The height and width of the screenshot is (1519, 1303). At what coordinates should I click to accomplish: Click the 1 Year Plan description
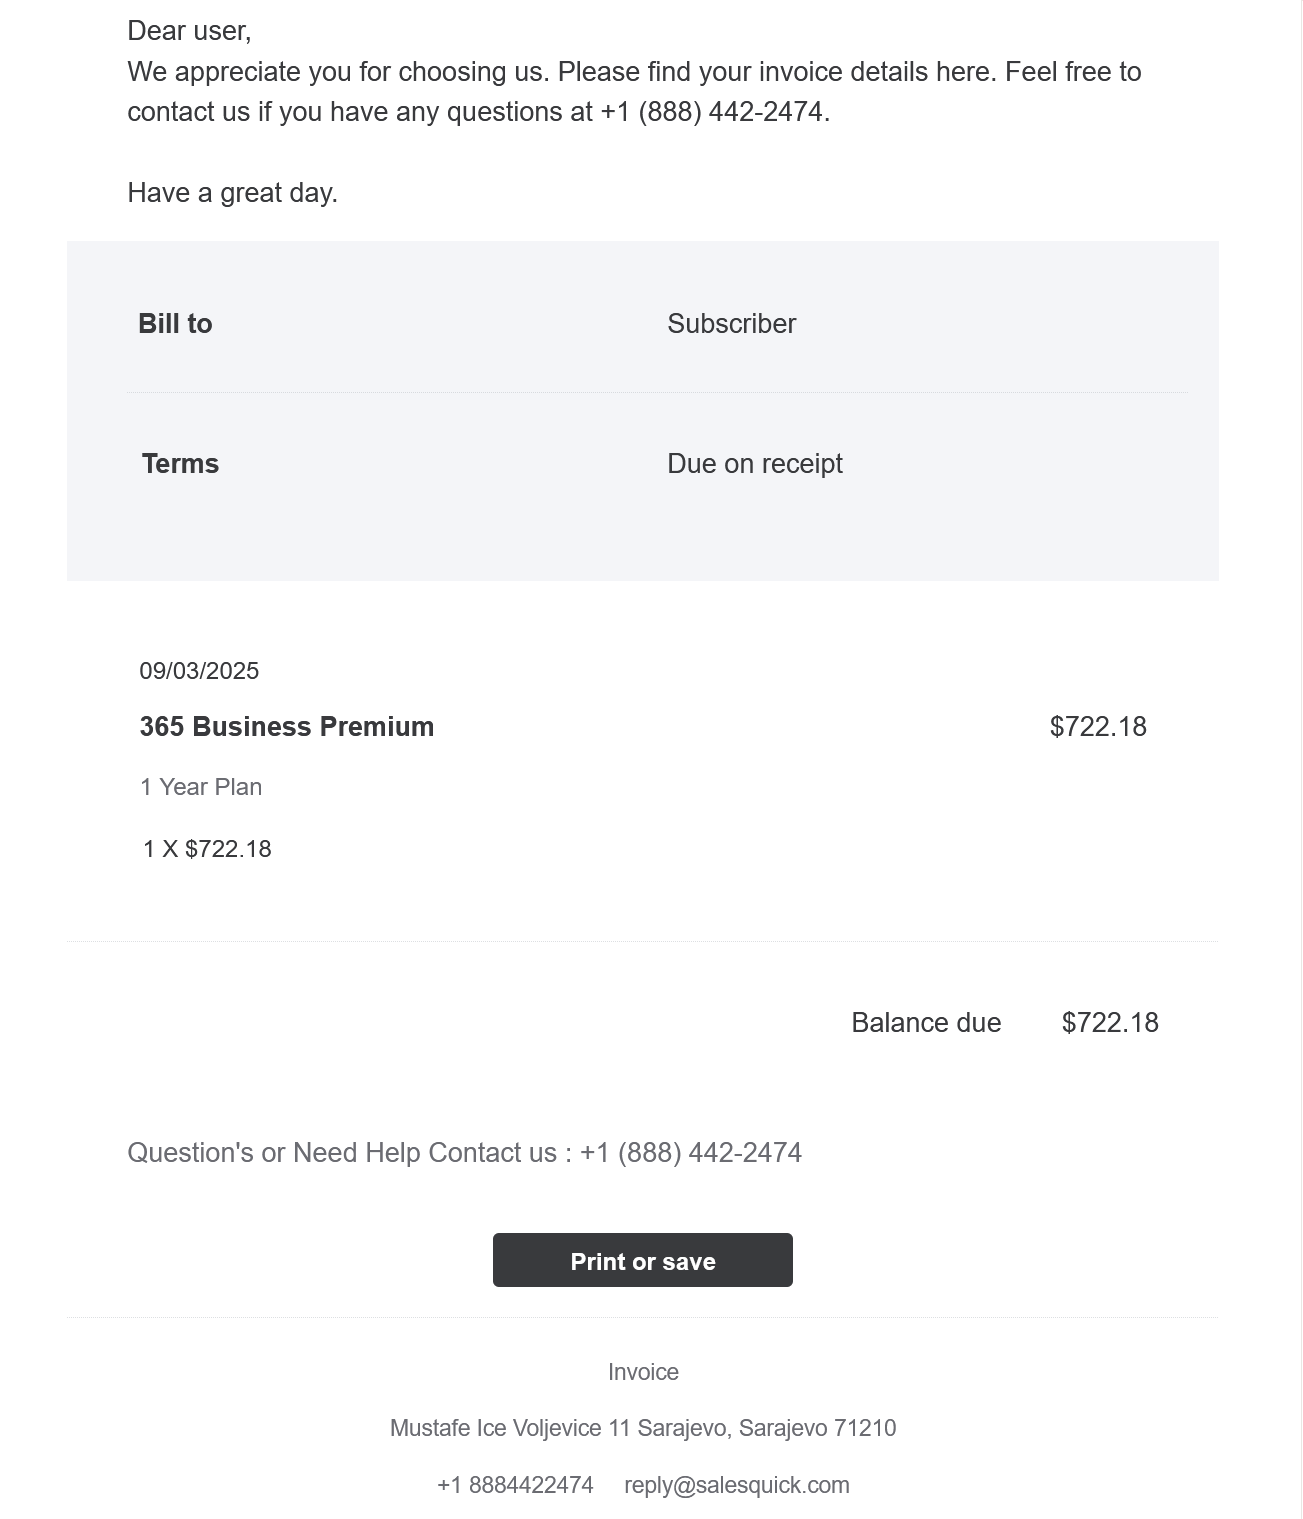201,787
